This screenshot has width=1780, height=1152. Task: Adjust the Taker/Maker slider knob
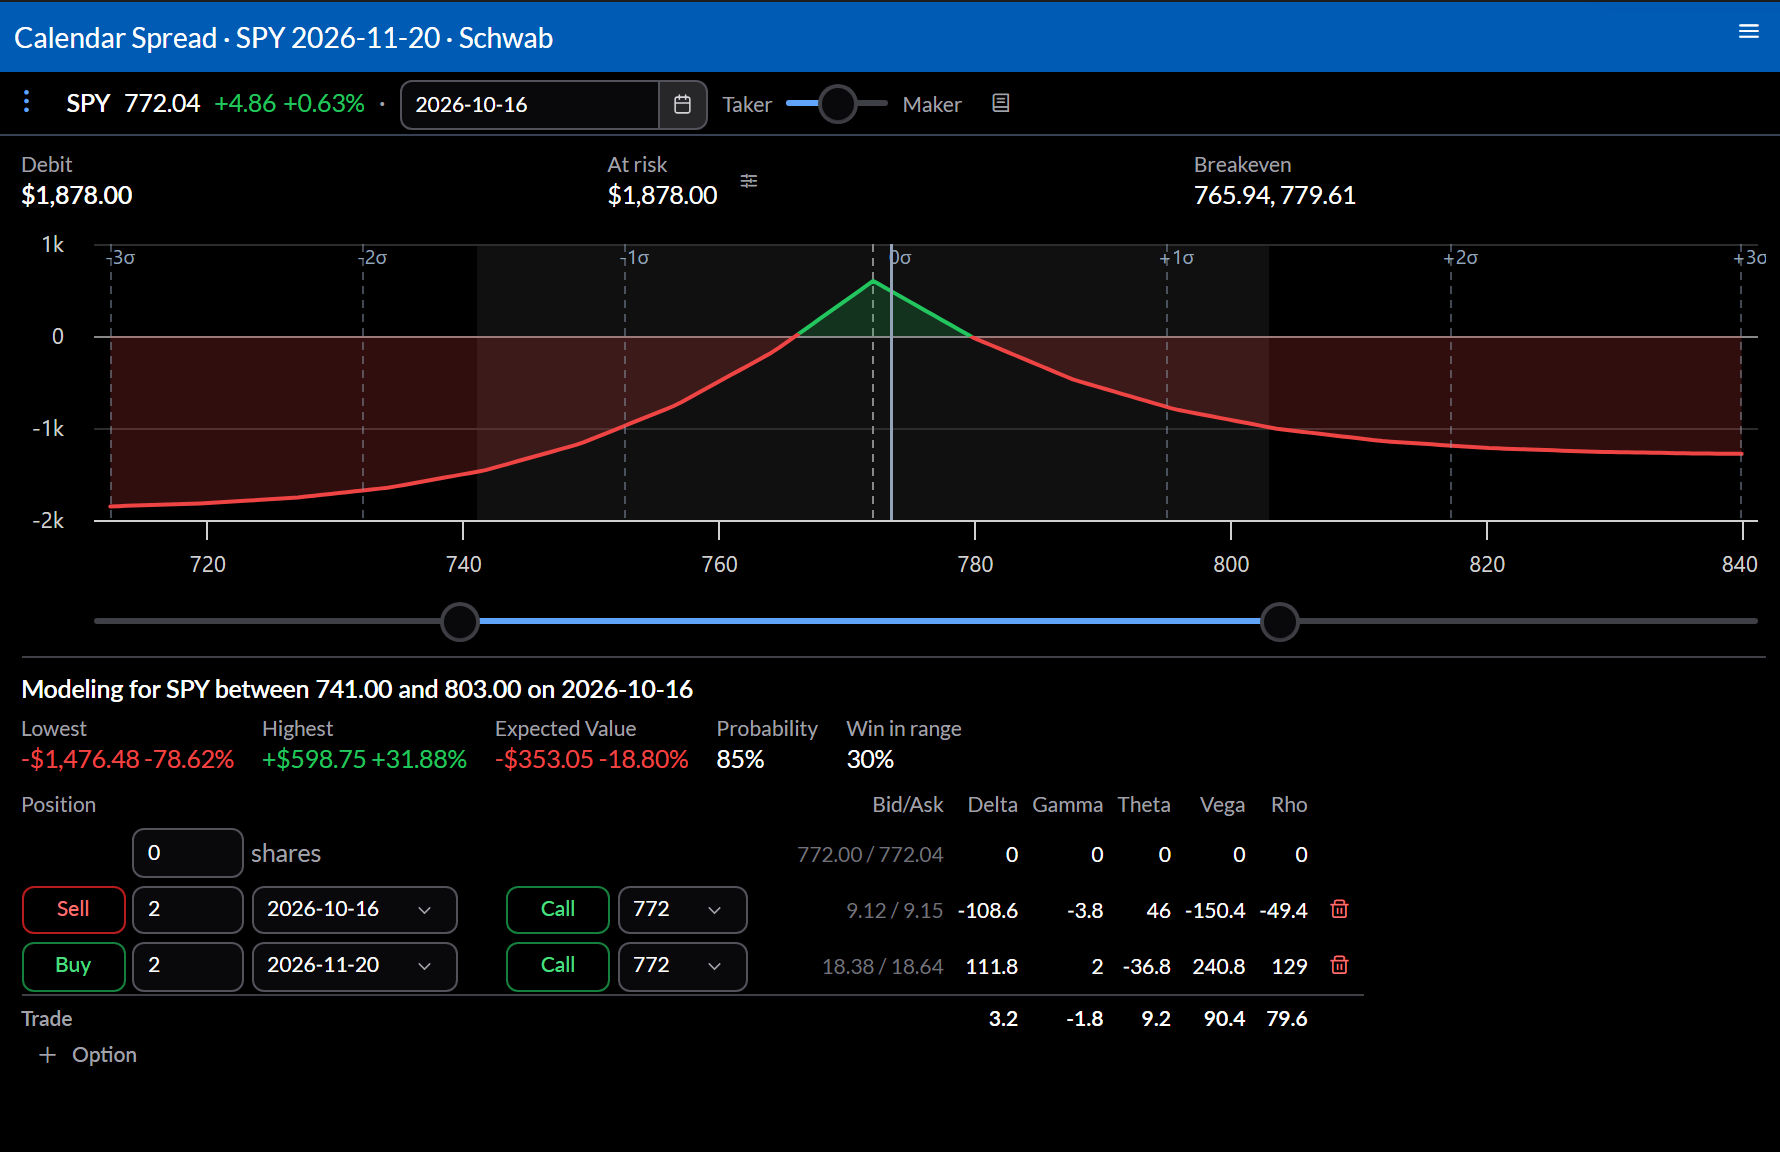pos(837,104)
